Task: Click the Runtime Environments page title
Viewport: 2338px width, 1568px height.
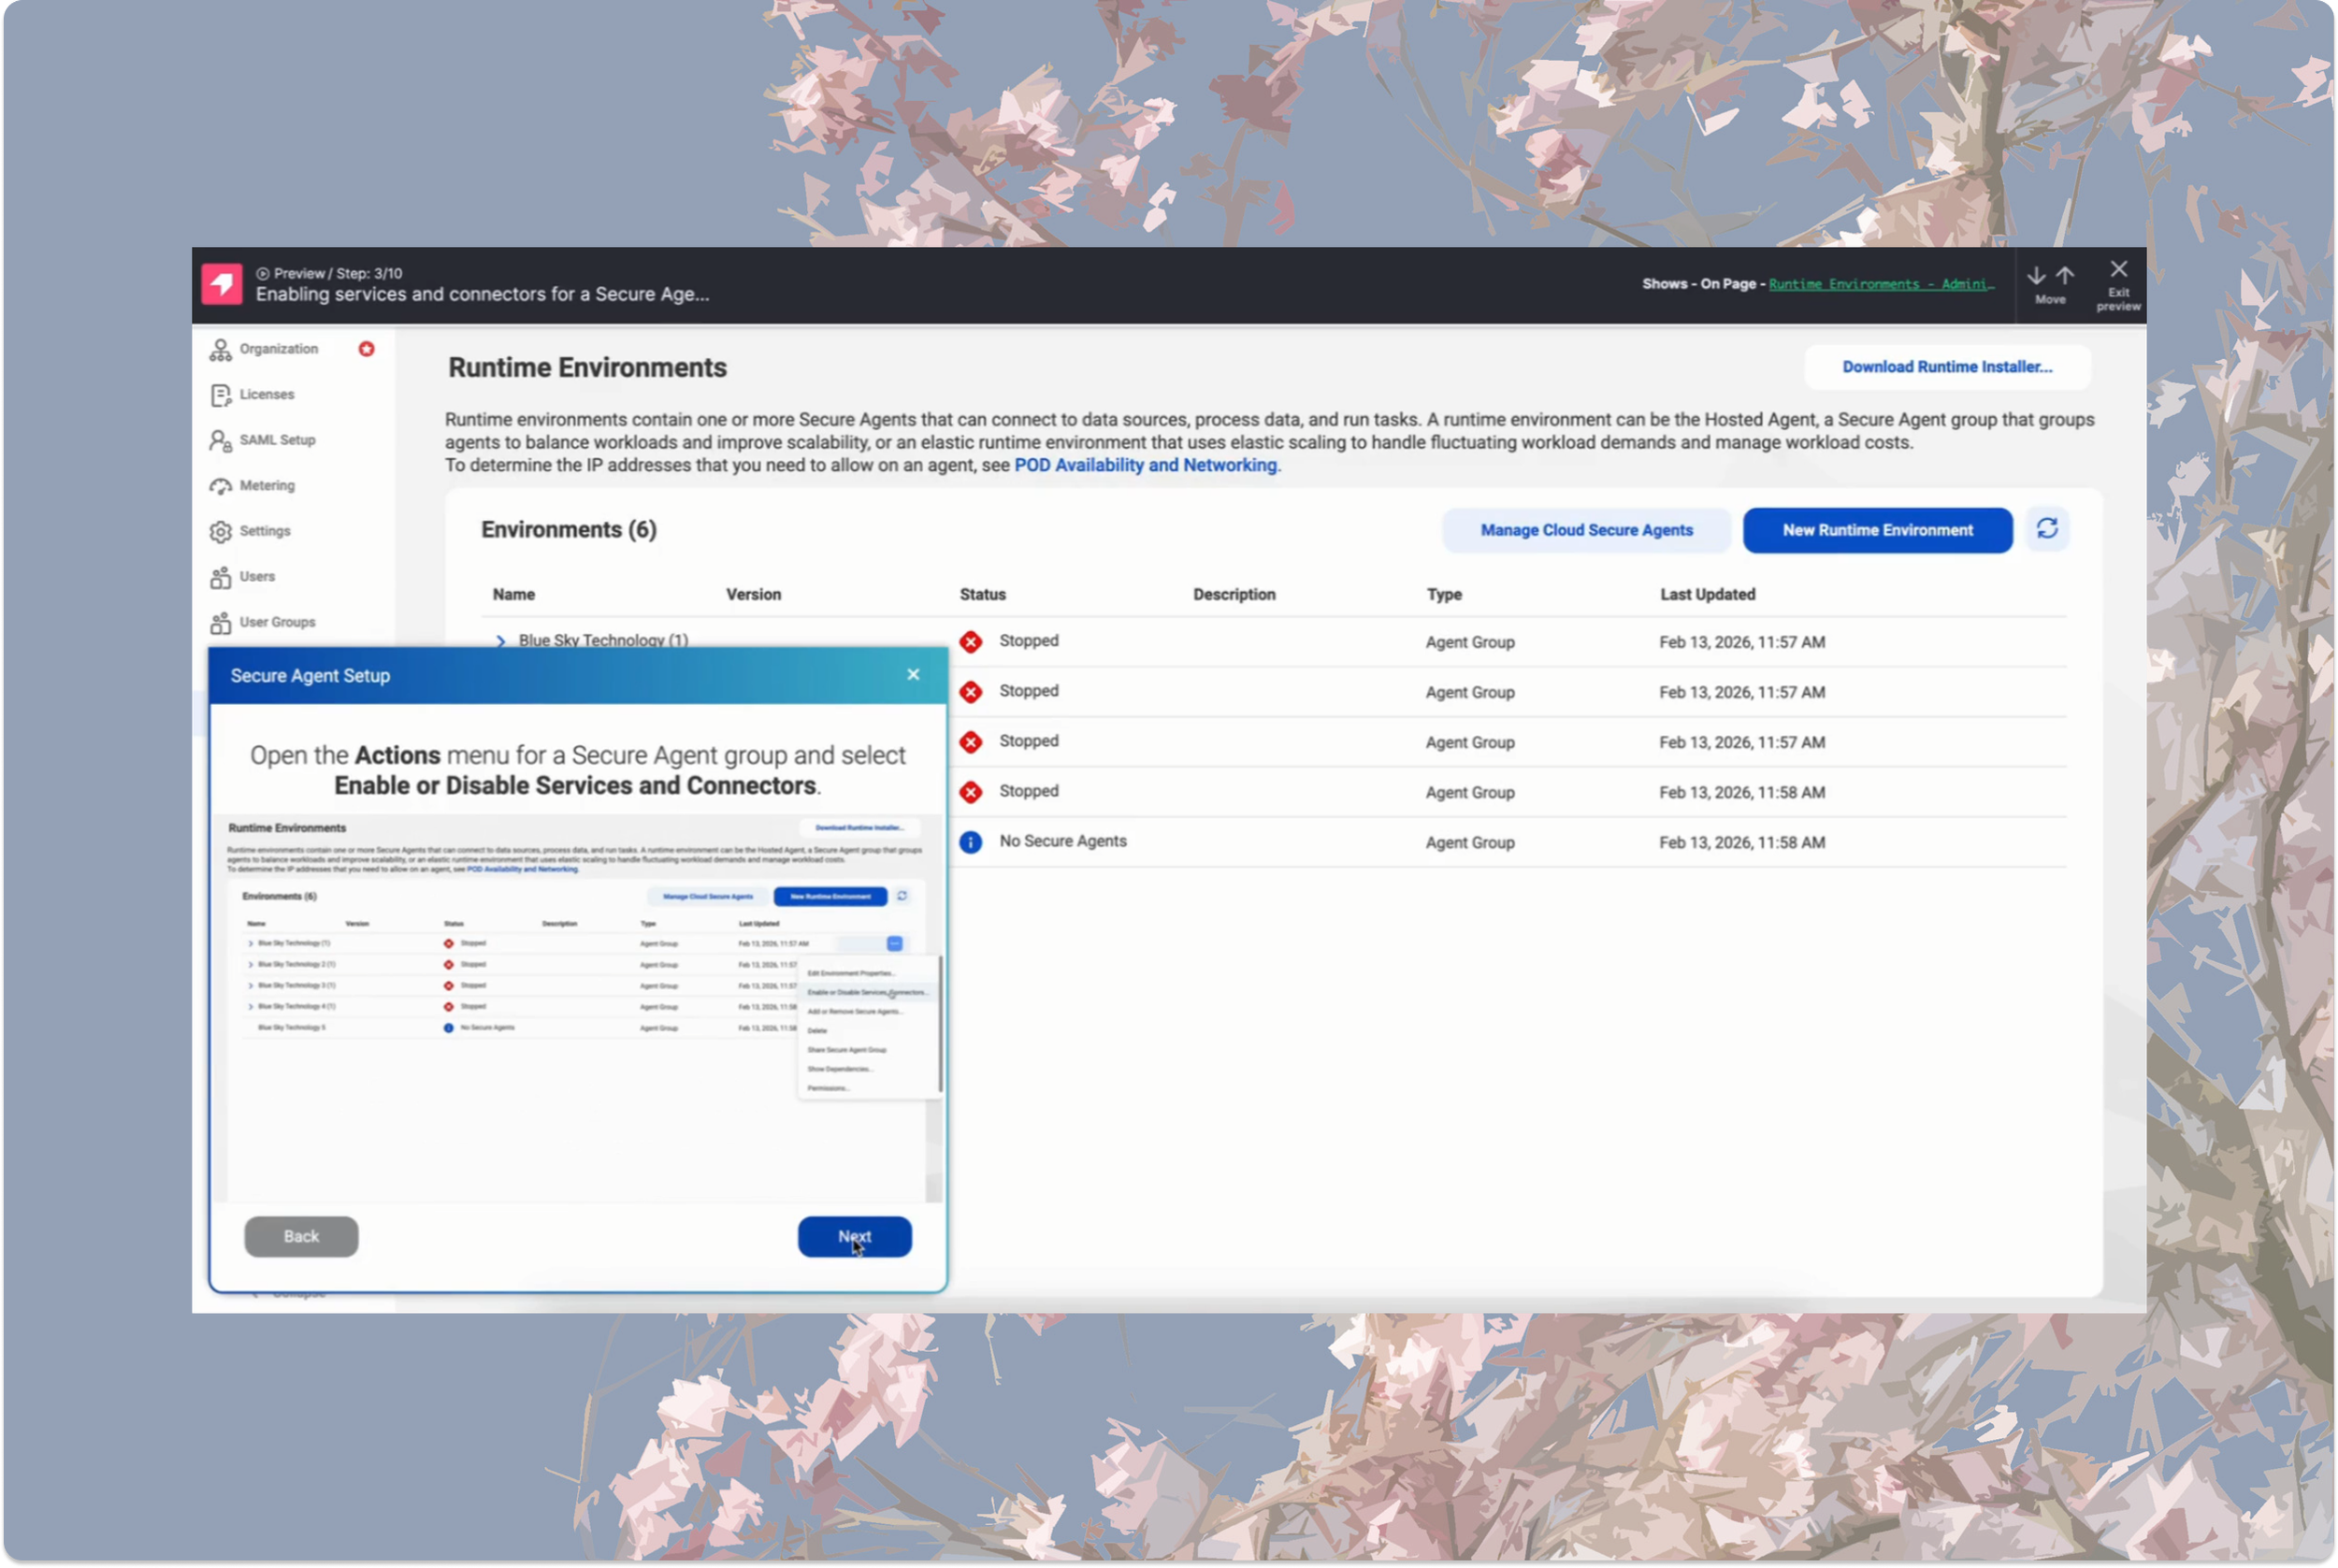Action: (587, 367)
